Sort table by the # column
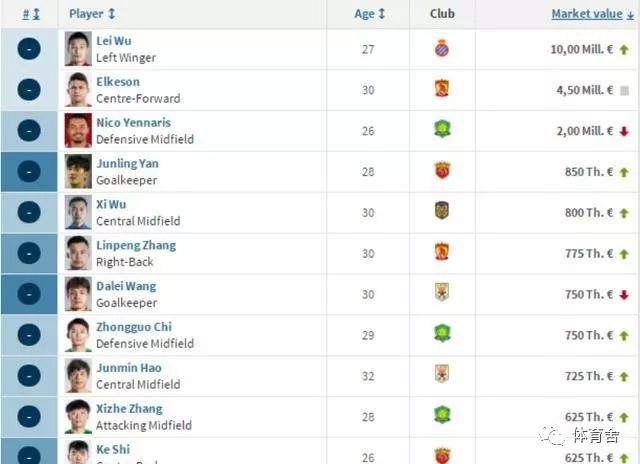Image resolution: width=640 pixels, height=464 pixels. point(31,14)
